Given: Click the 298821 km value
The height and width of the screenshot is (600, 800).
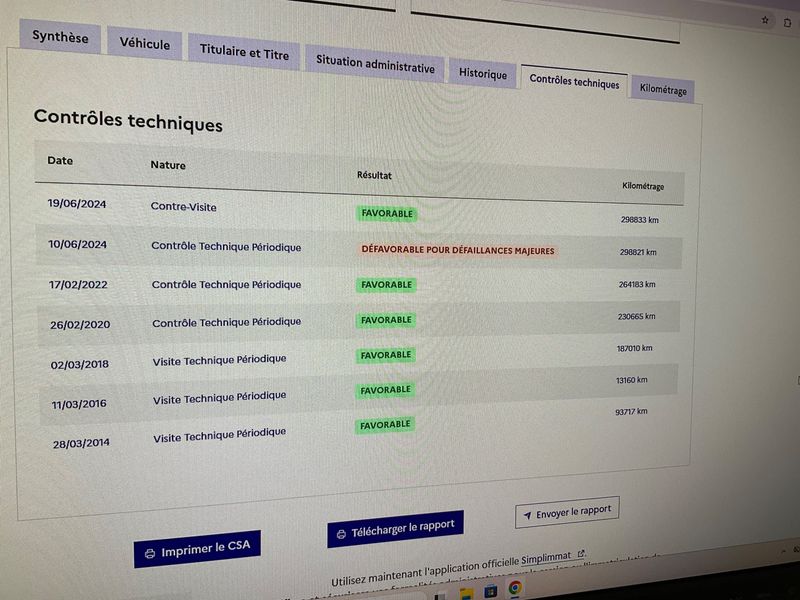Looking at the screenshot, I should pyautogui.click(x=638, y=252).
